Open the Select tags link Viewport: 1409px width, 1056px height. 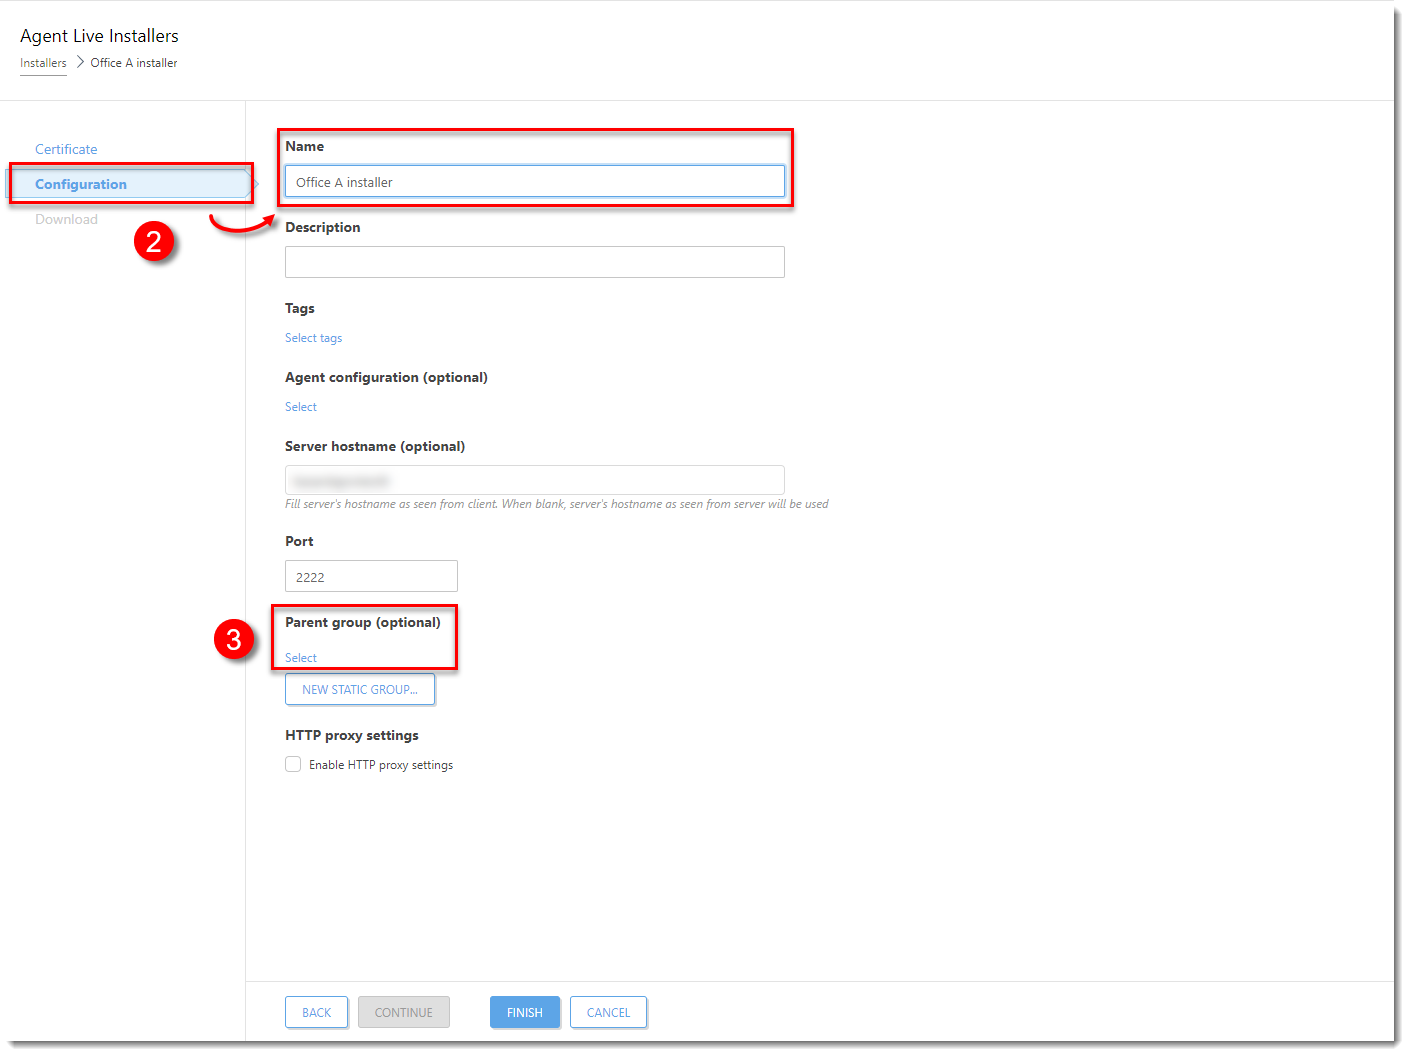point(313,338)
